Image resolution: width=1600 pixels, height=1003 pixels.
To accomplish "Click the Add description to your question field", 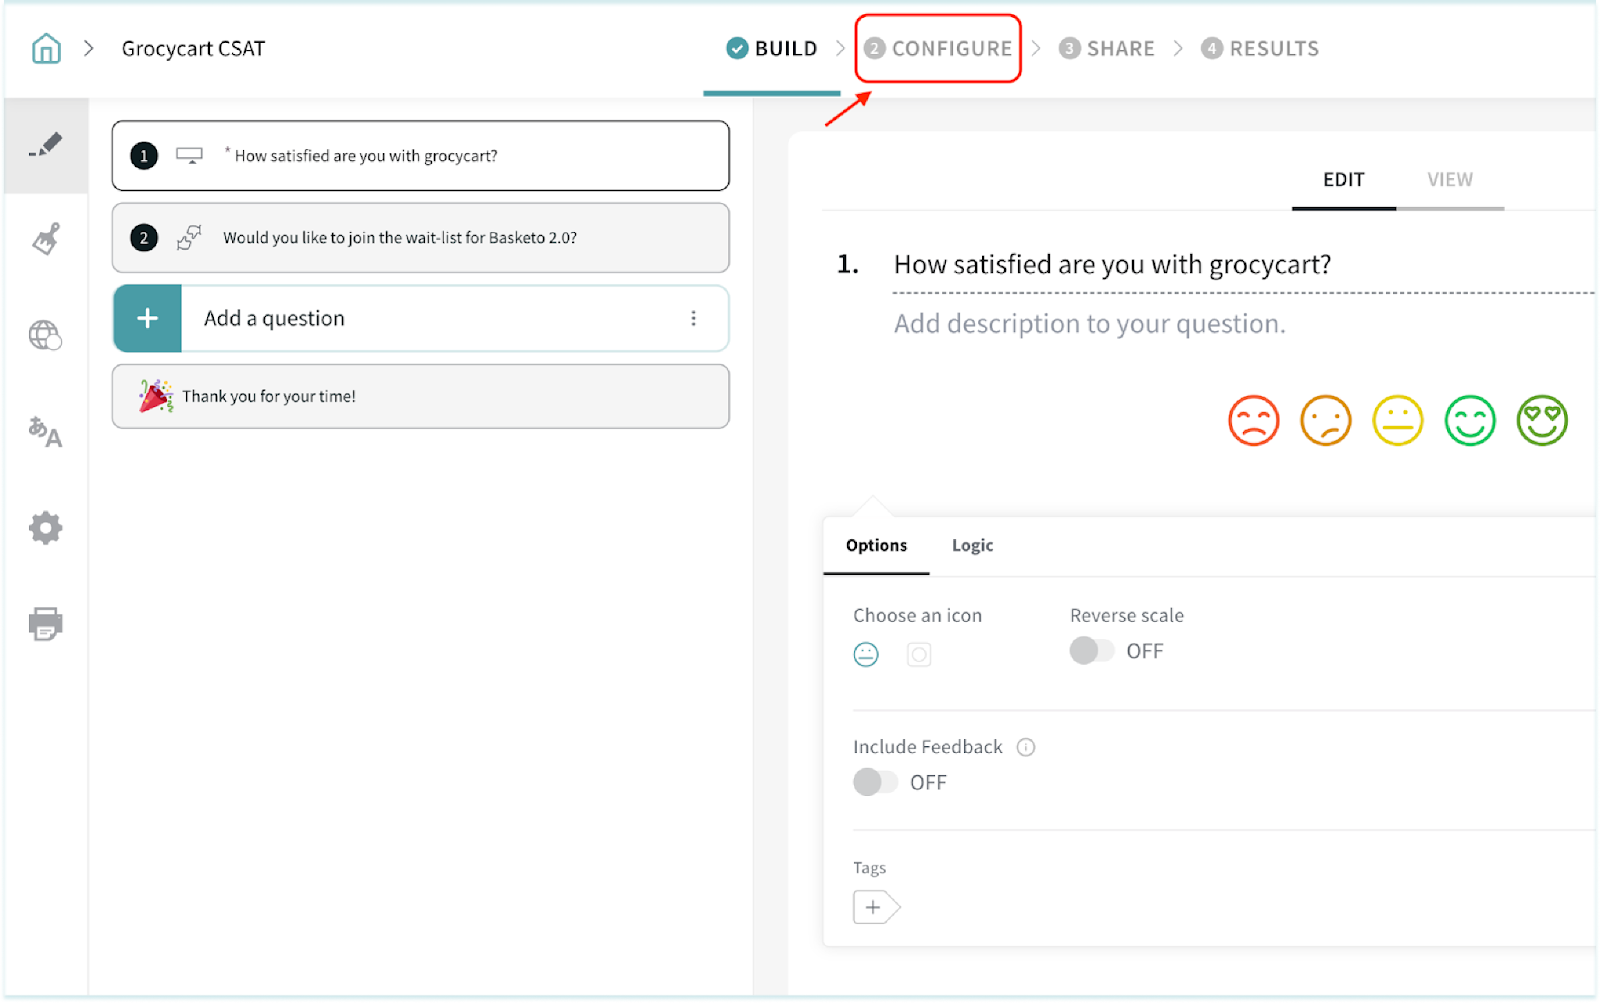I will [1089, 324].
